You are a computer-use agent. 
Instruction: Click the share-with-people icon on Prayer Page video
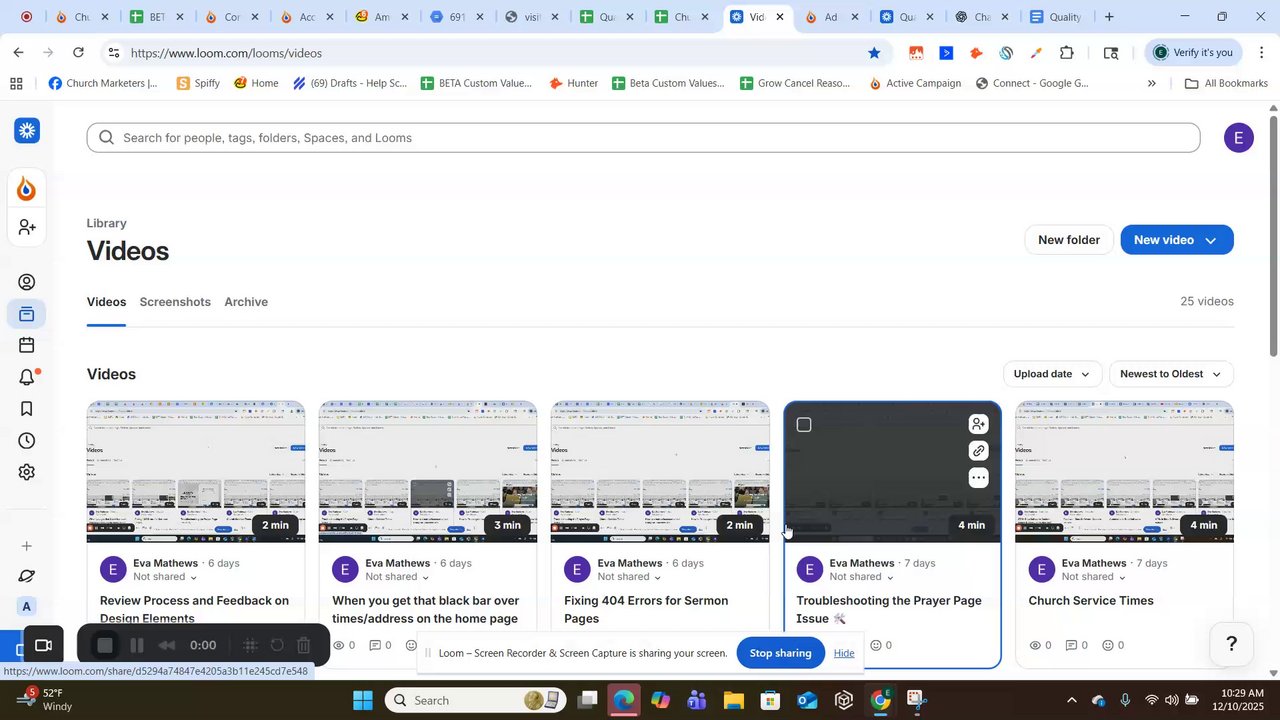pyautogui.click(x=979, y=425)
